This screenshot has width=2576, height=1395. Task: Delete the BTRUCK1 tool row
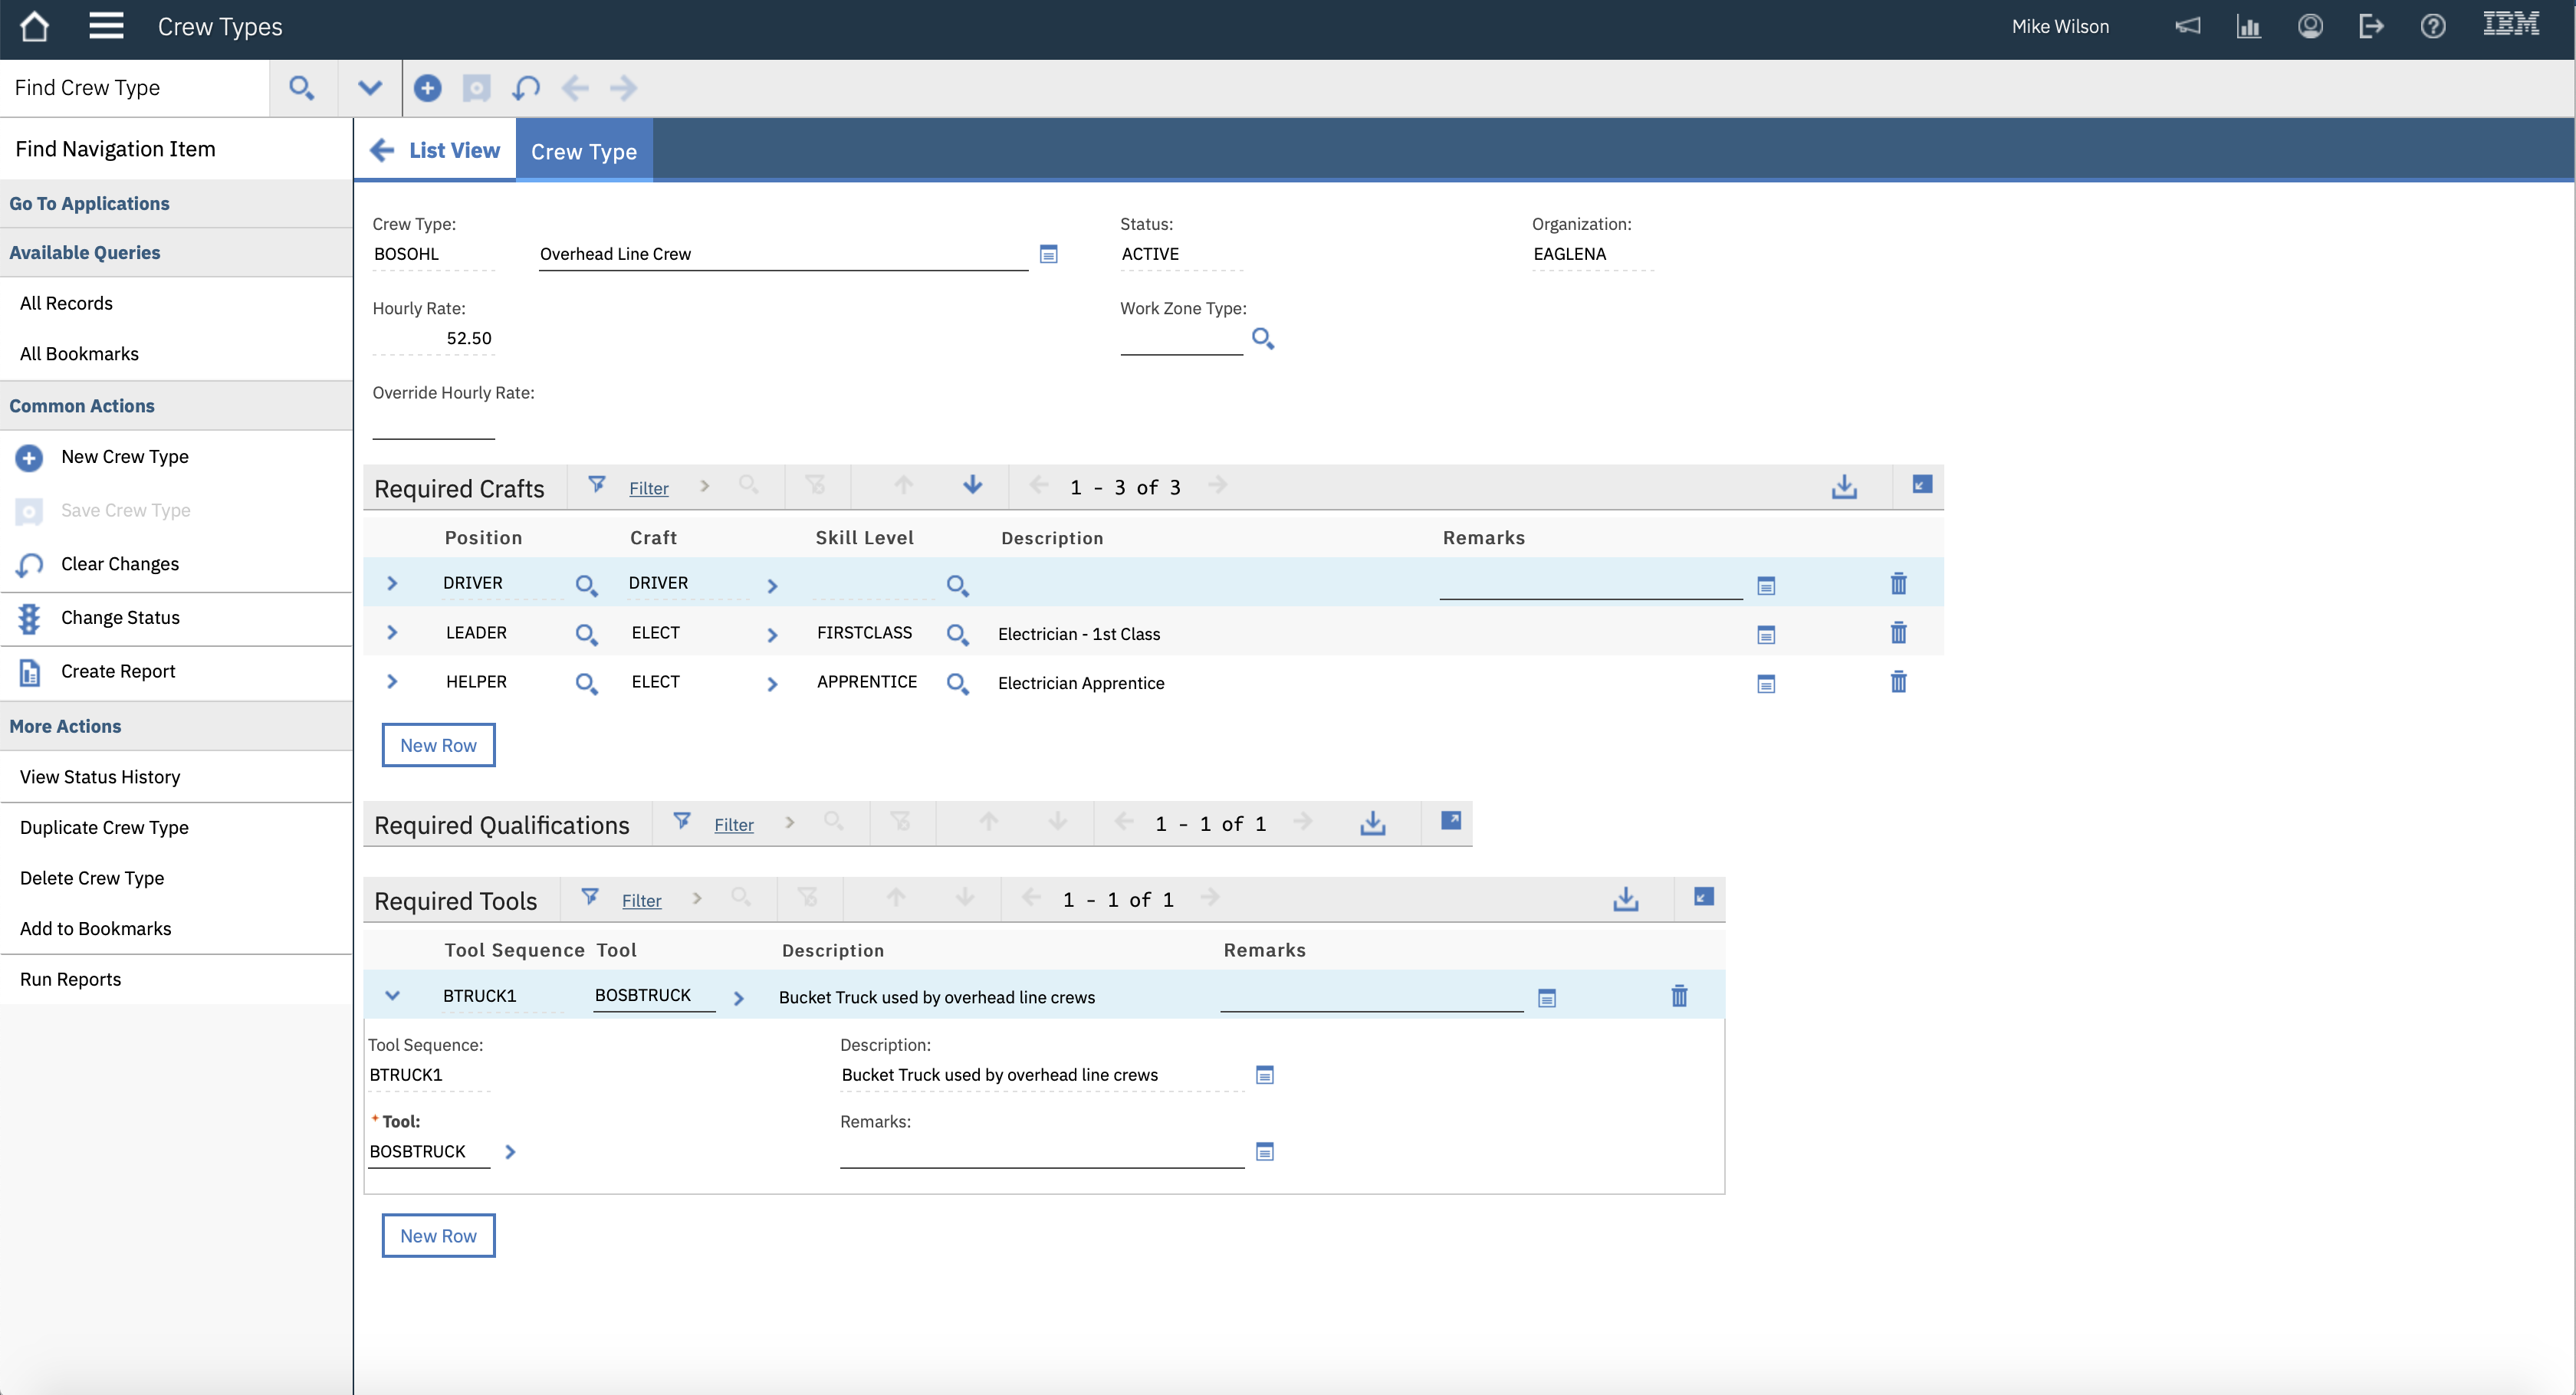coord(1679,996)
